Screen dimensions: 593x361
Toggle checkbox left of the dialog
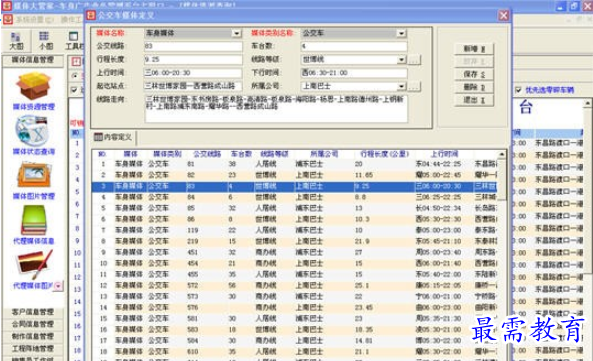(75, 90)
